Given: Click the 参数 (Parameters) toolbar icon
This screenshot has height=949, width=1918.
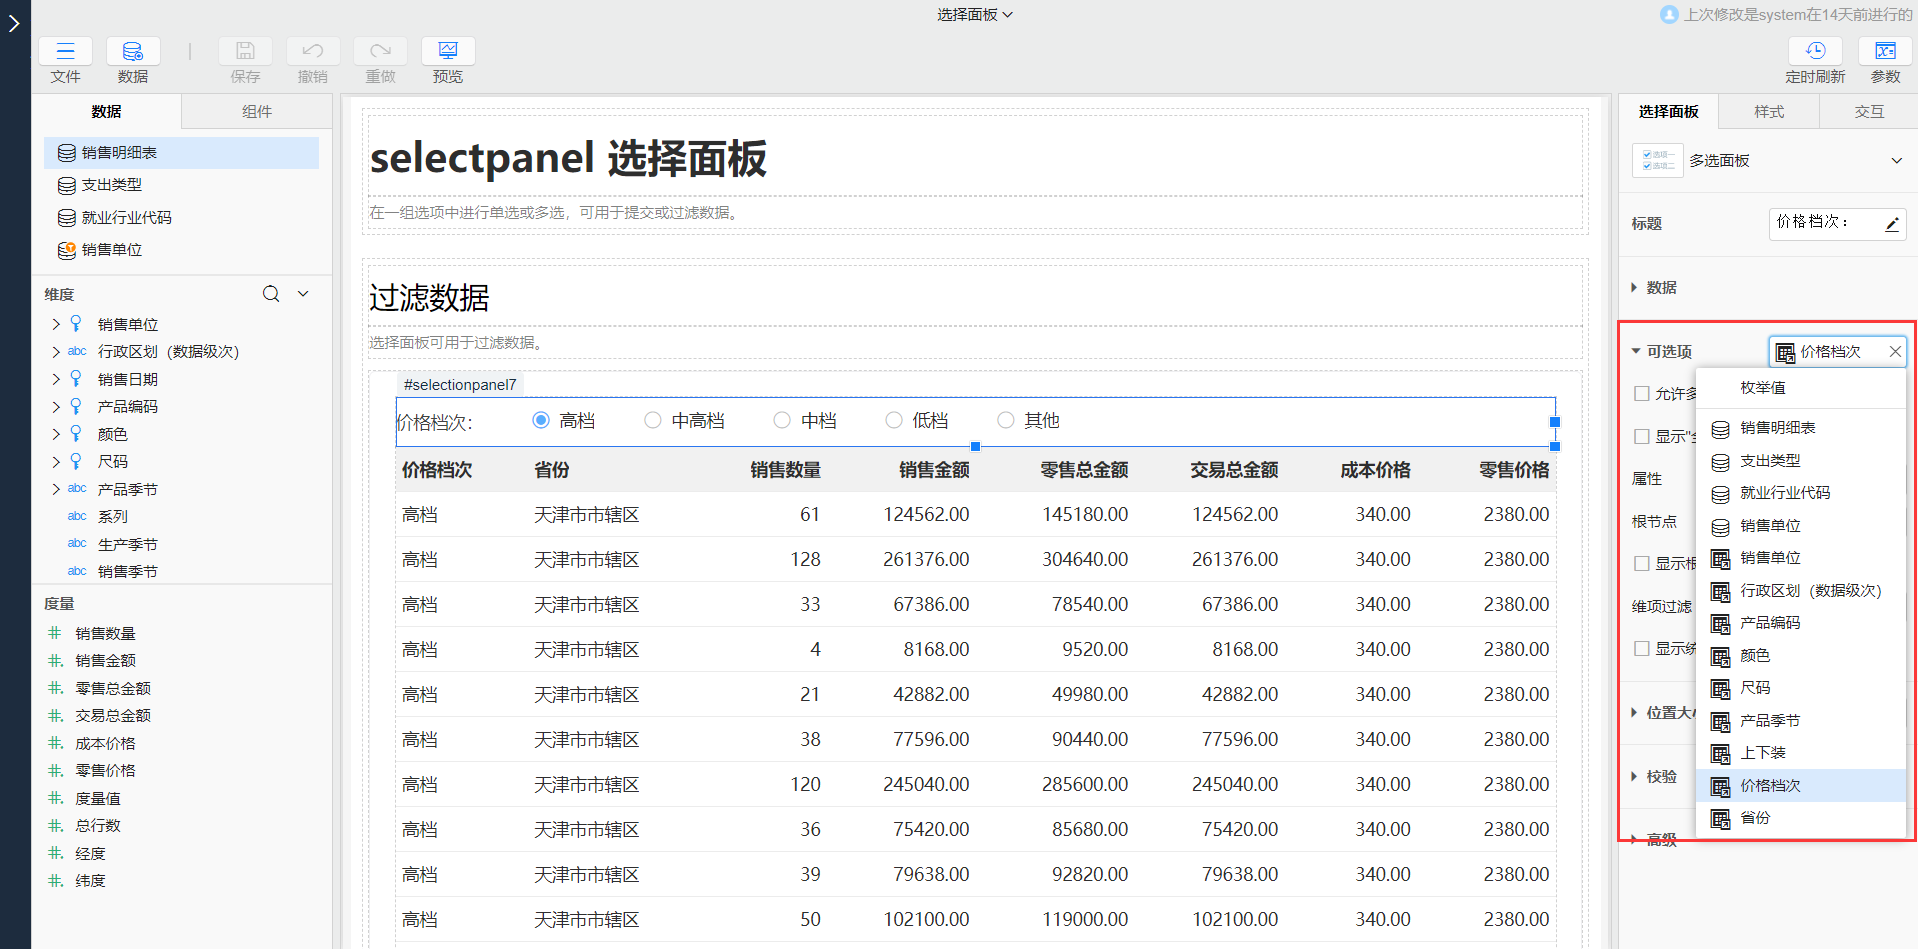Looking at the screenshot, I should (x=1885, y=52).
